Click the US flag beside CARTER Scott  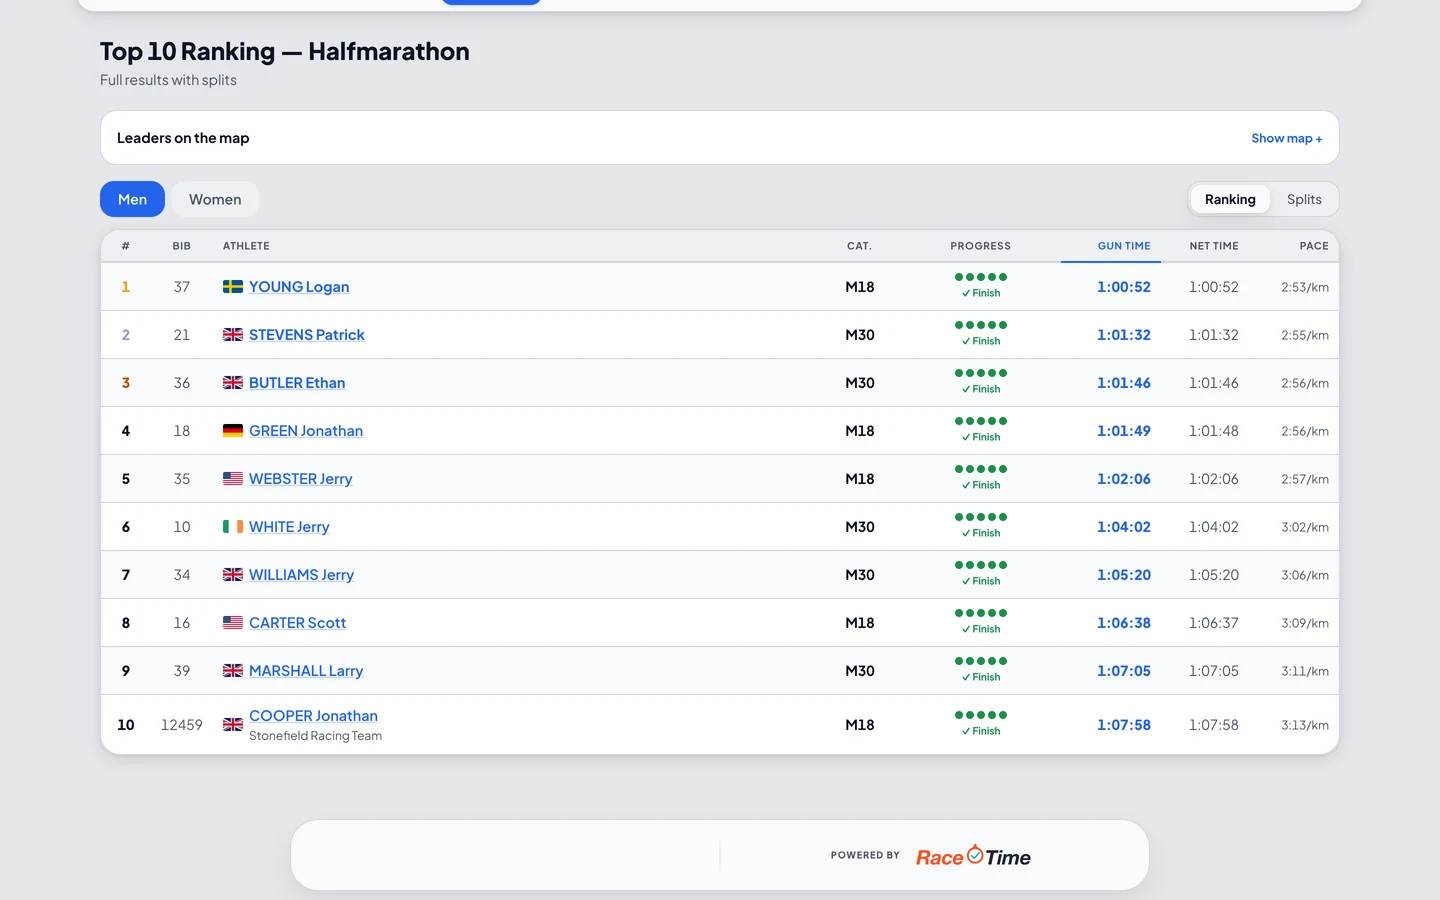[x=233, y=623]
